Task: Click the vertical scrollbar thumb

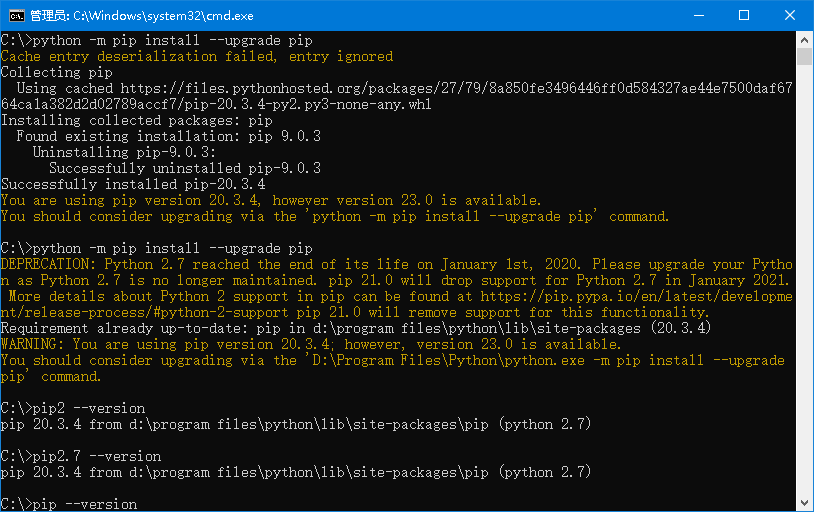Action: point(804,57)
